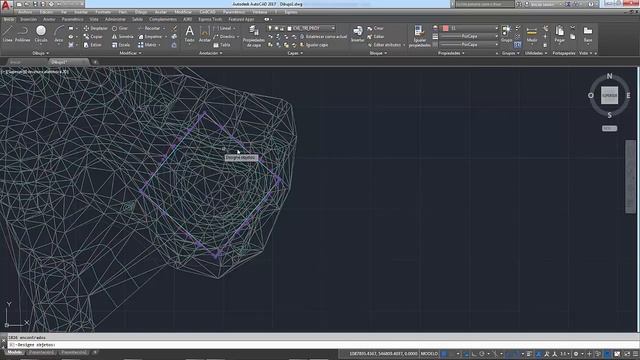
Task: Expand the Propiedades panel
Action: 451,53
